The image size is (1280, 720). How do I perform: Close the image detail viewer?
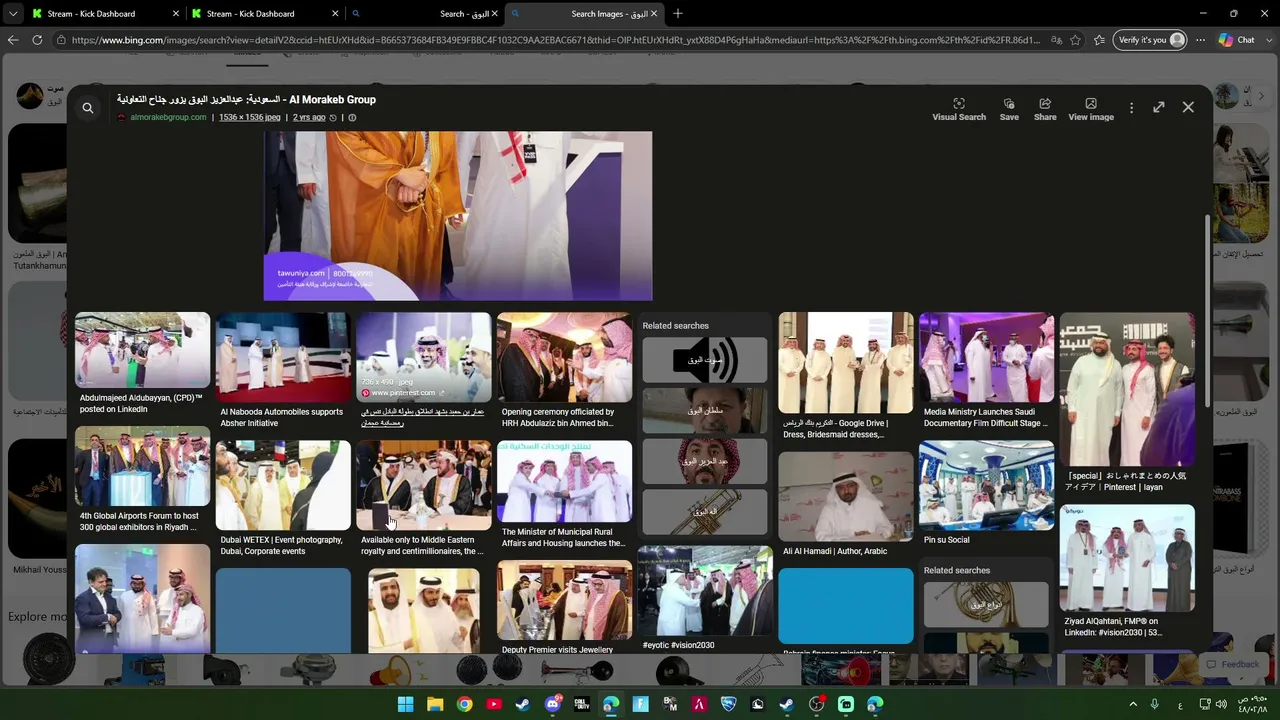[x=1188, y=107]
